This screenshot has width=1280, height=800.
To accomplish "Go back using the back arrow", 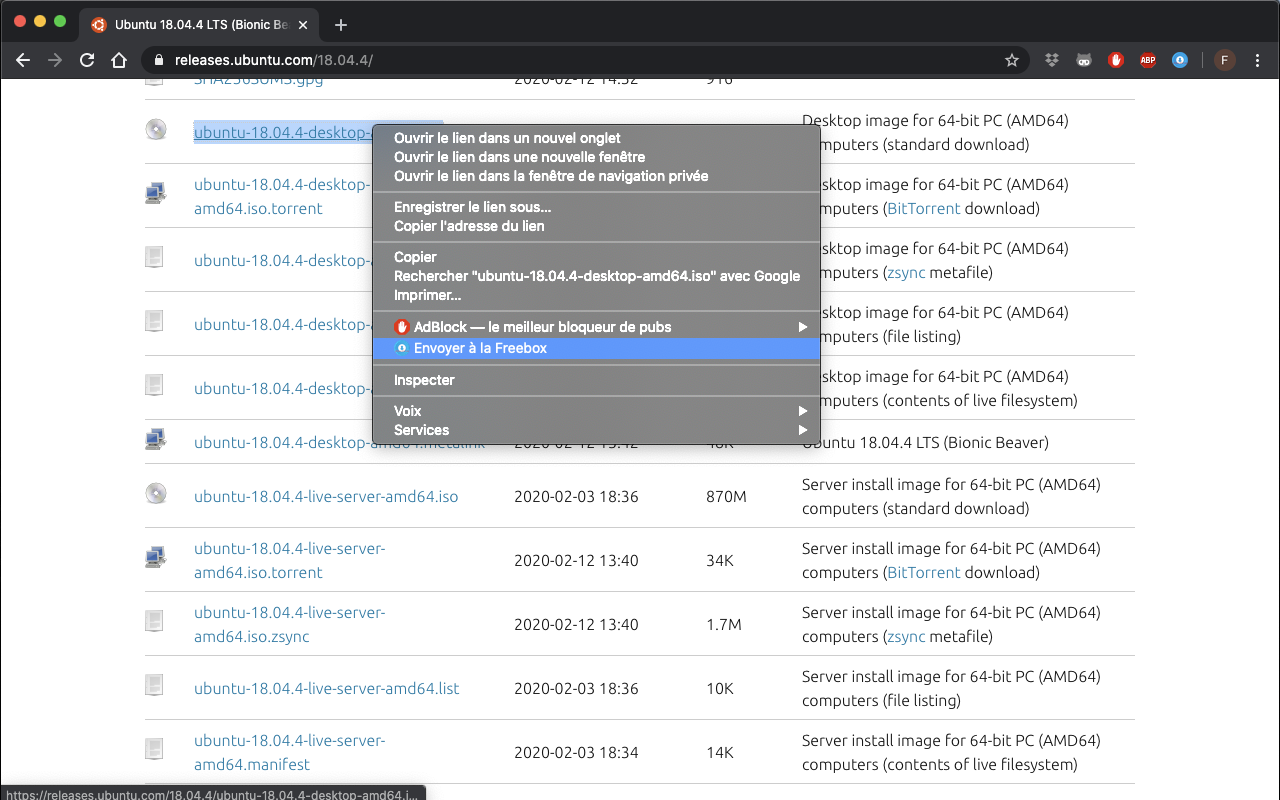I will [22, 60].
